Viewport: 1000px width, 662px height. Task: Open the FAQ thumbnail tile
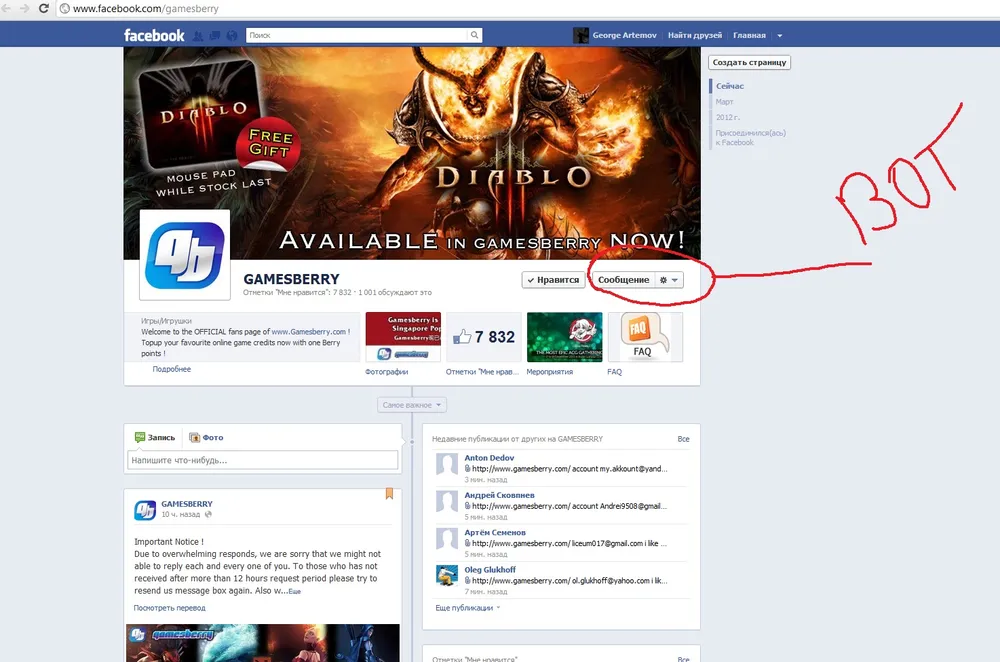(644, 337)
